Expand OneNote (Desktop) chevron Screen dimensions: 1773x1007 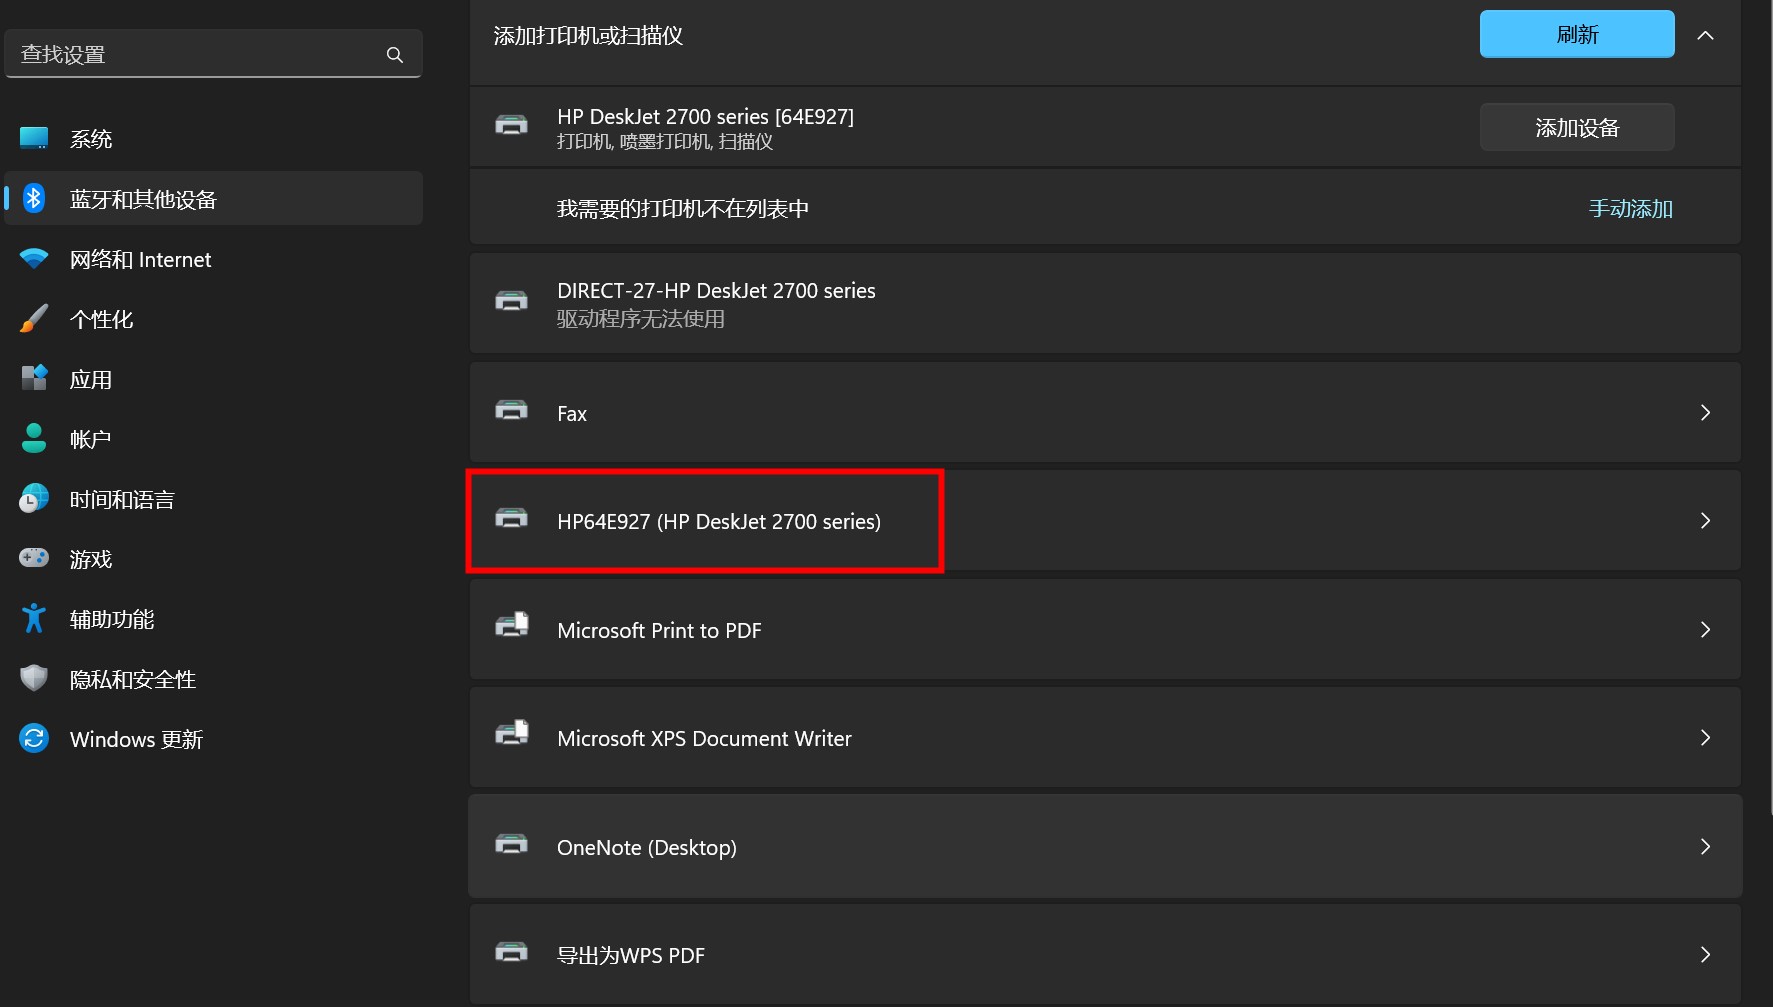tap(1705, 846)
